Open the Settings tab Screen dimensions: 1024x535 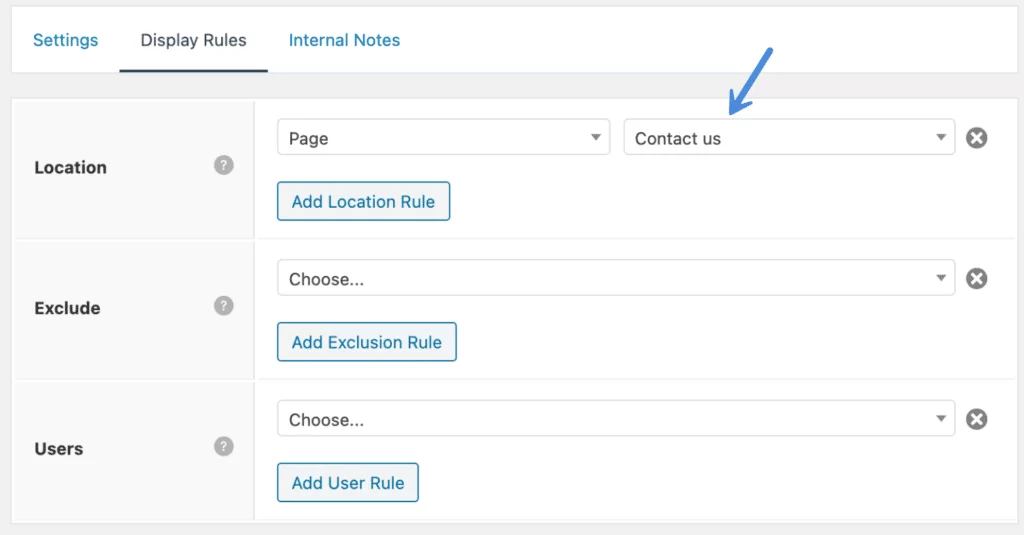[65, 40]
